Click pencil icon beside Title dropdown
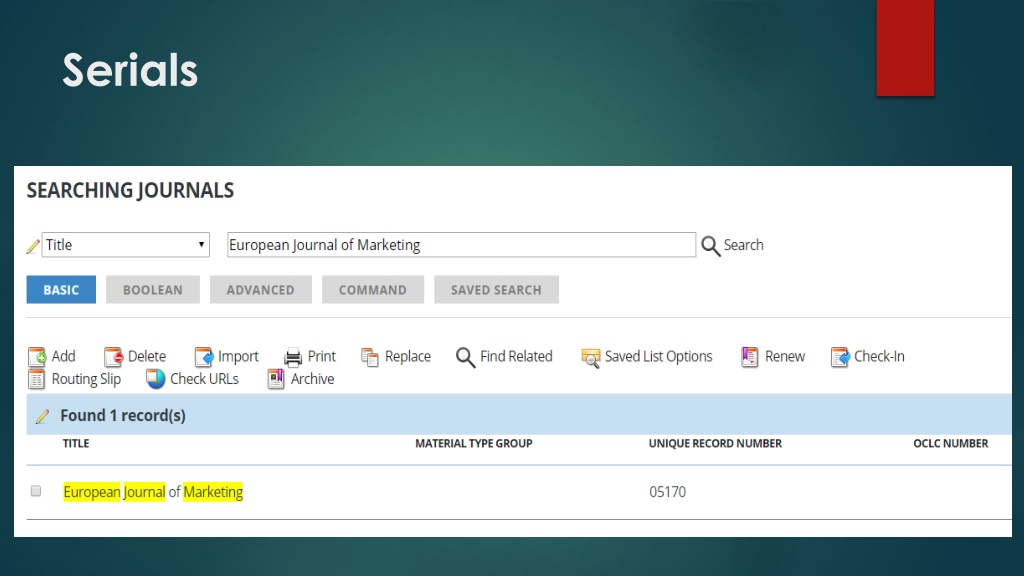 (33, 246)
